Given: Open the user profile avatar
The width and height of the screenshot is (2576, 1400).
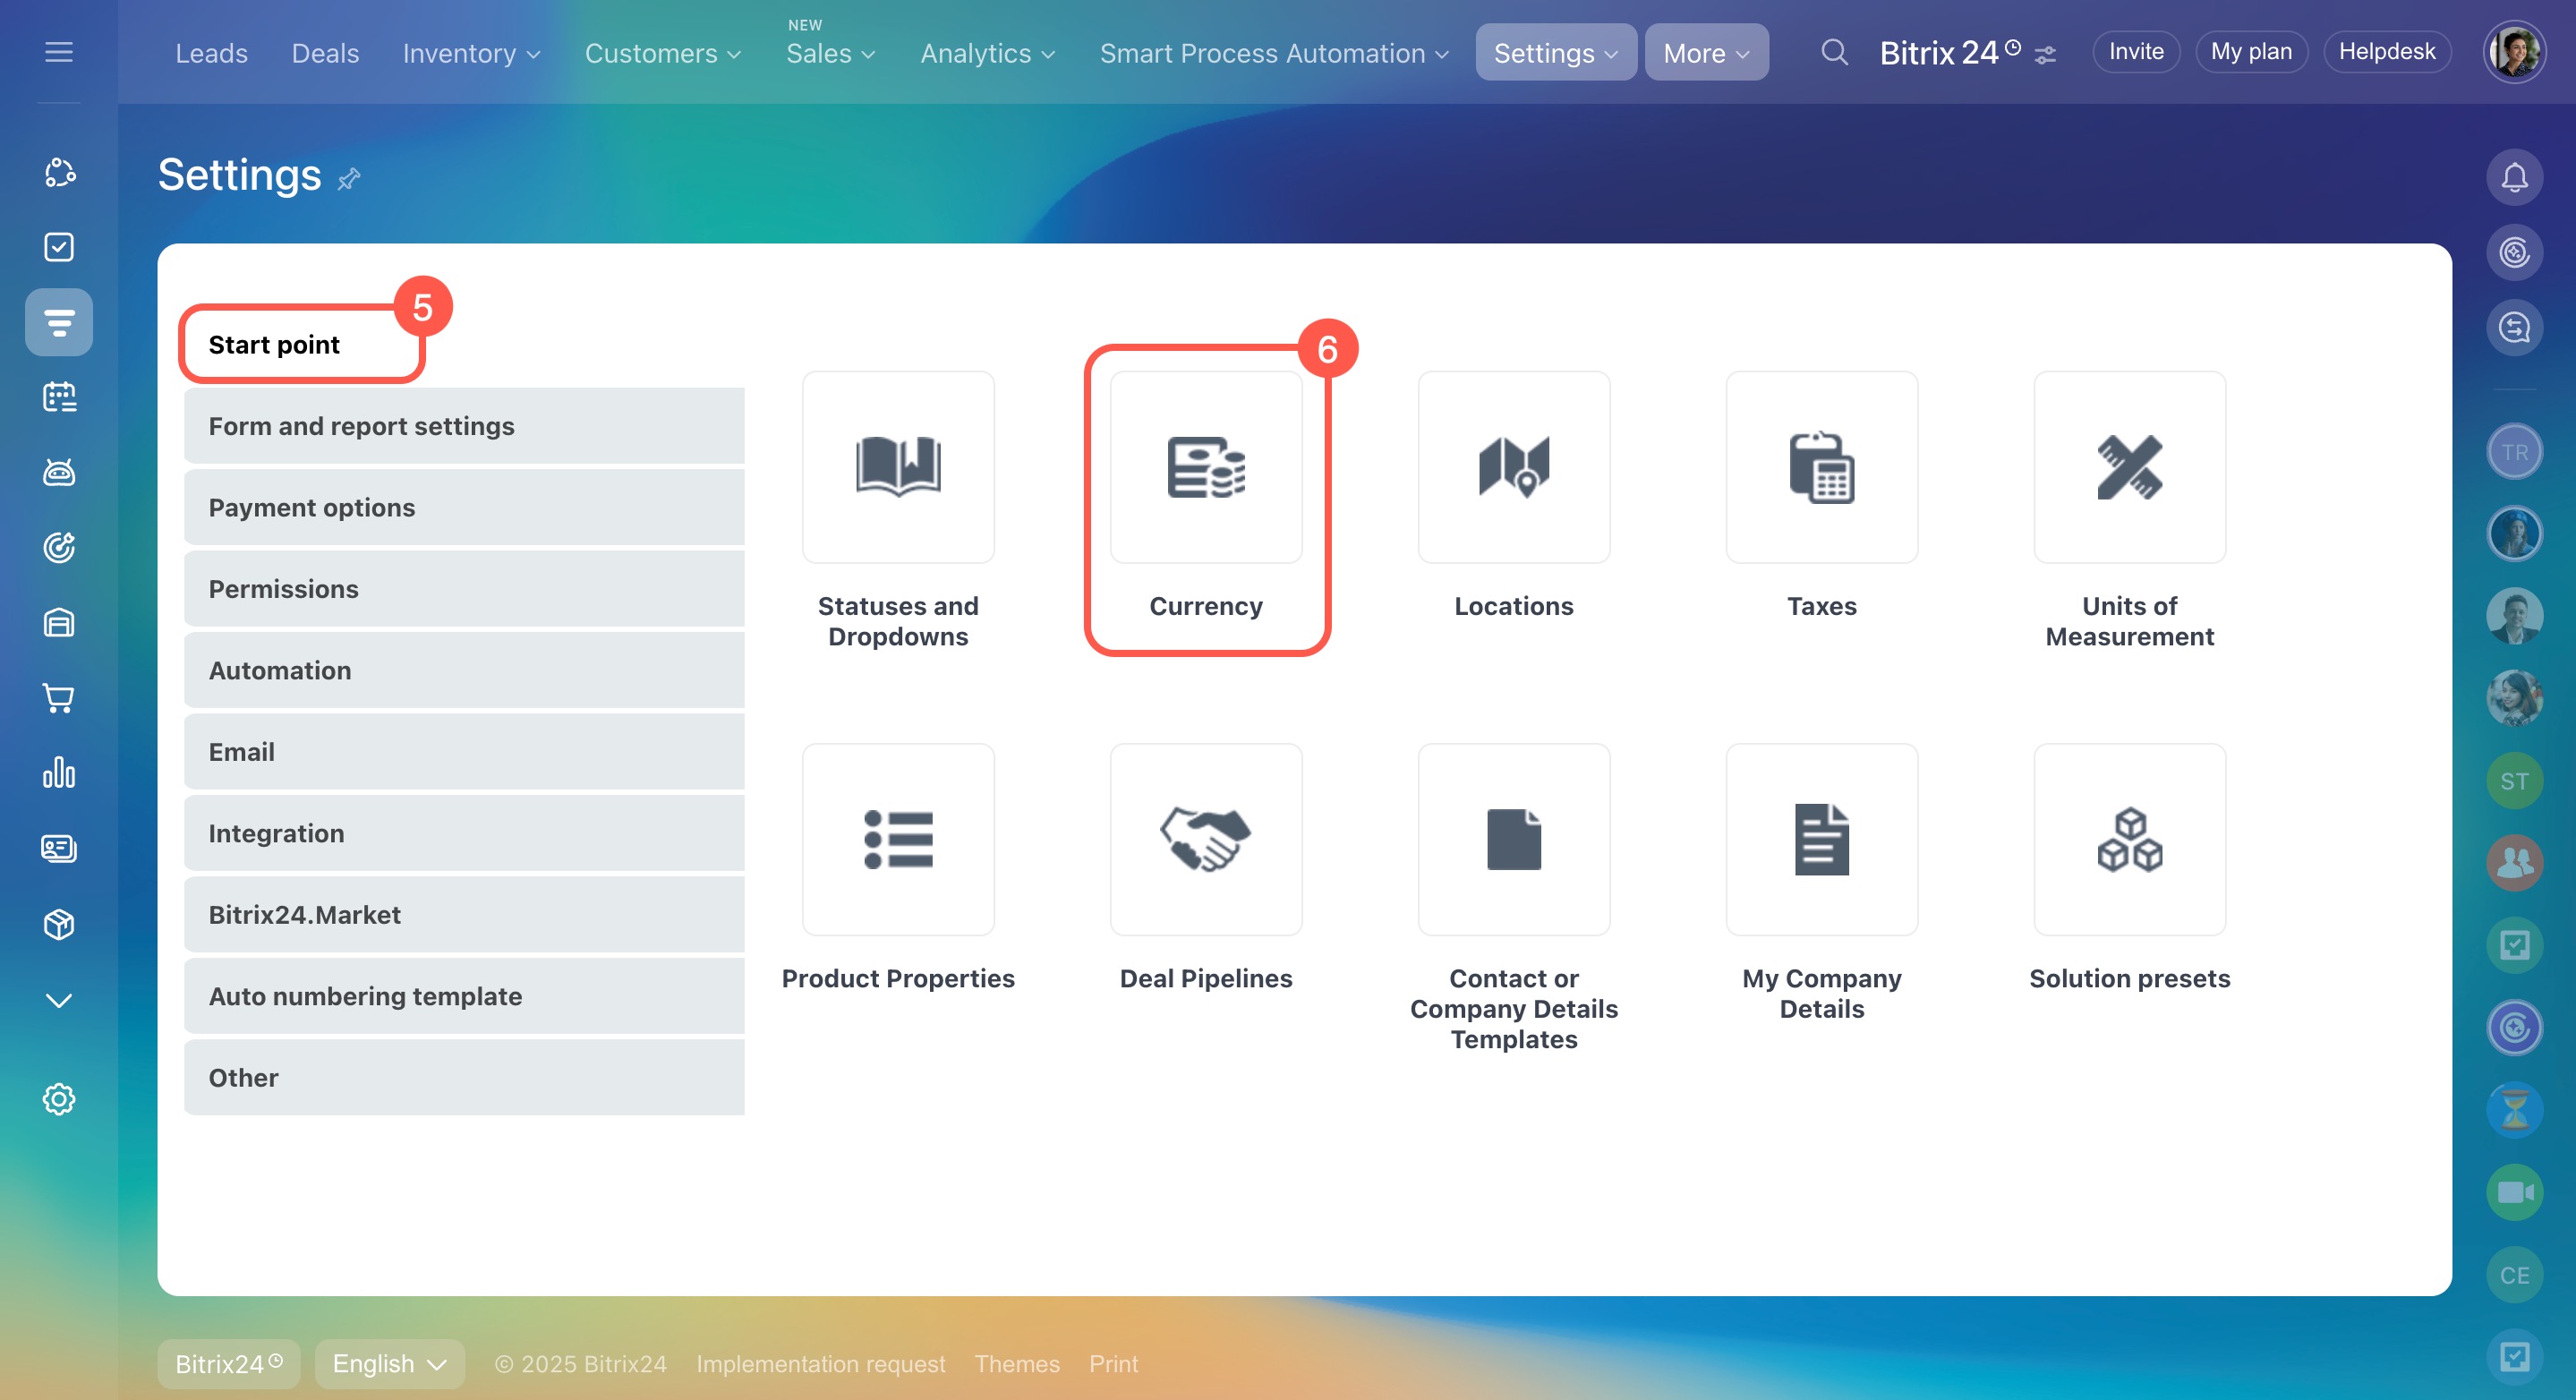Looking at the screenshot, I should [x=2514, y=52].
